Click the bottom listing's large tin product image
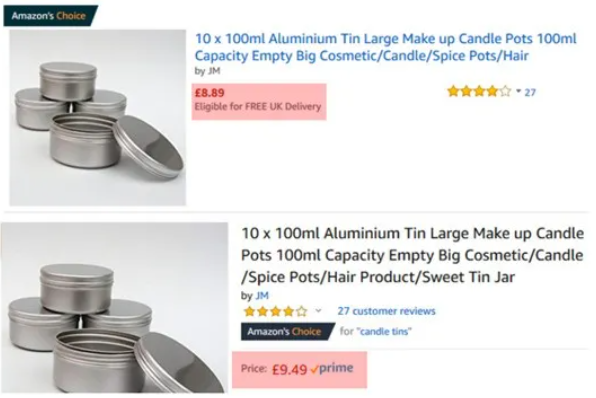This screenshot has width=596, height=398. tap(114, 308)
